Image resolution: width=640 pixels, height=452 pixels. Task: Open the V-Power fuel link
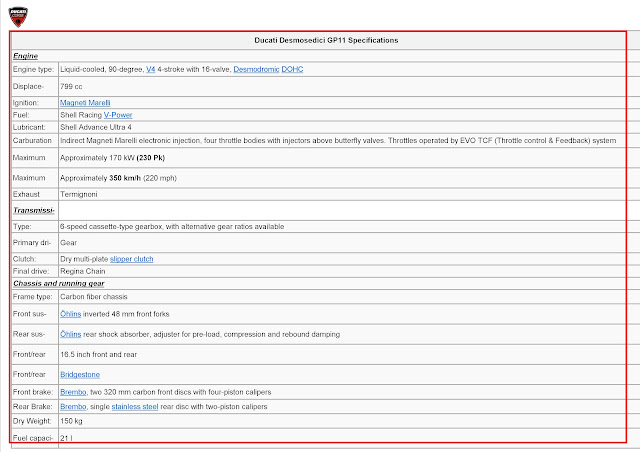[x=118, y=115]
